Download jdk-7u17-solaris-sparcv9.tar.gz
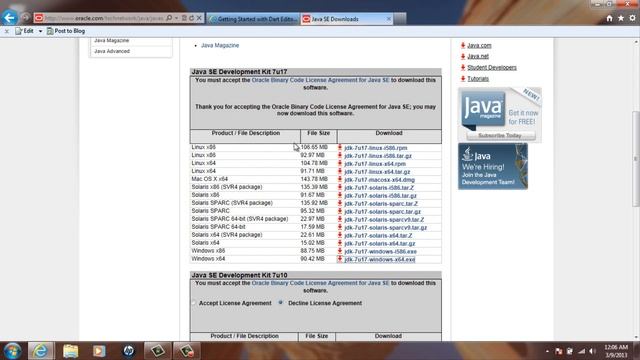The height and width of the screenshot is (360, 640). click(x=386, y=227)
